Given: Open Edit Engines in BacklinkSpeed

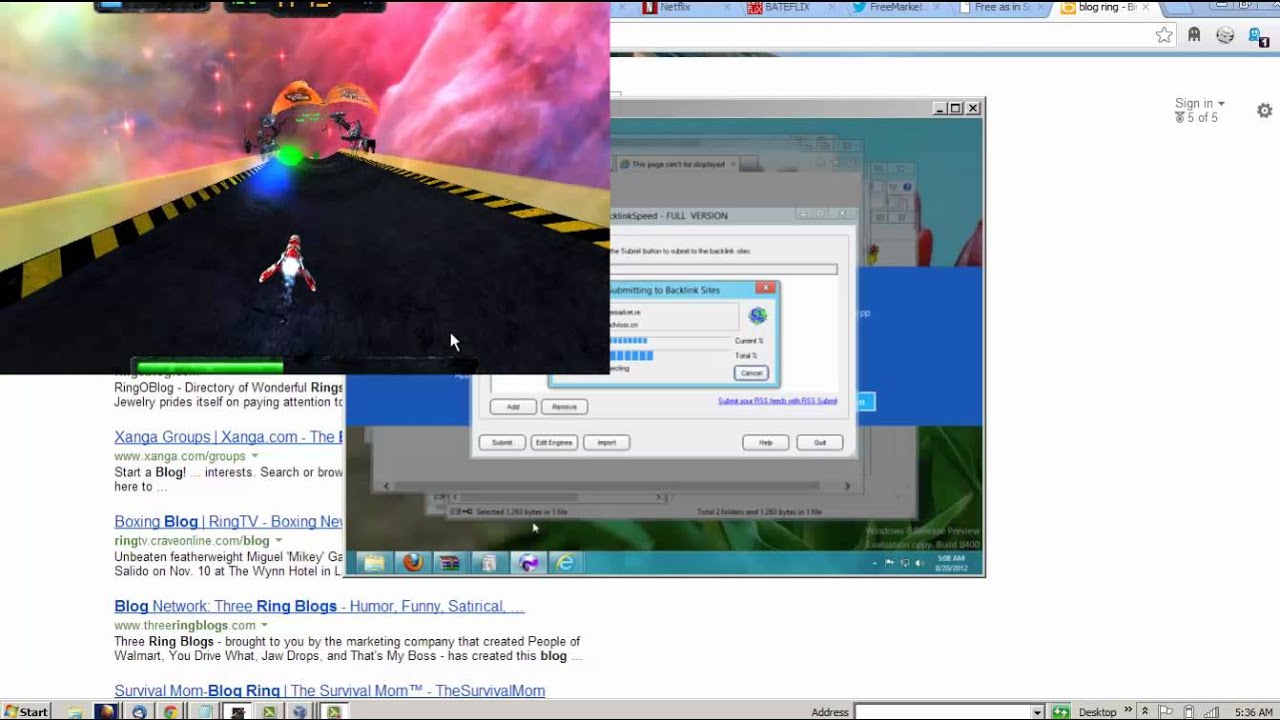Looking at the screenshot, I should click(554, 442).
